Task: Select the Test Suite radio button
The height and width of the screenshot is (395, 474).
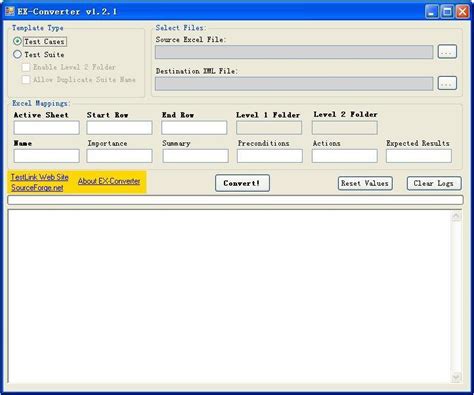Action: point(17,54)
